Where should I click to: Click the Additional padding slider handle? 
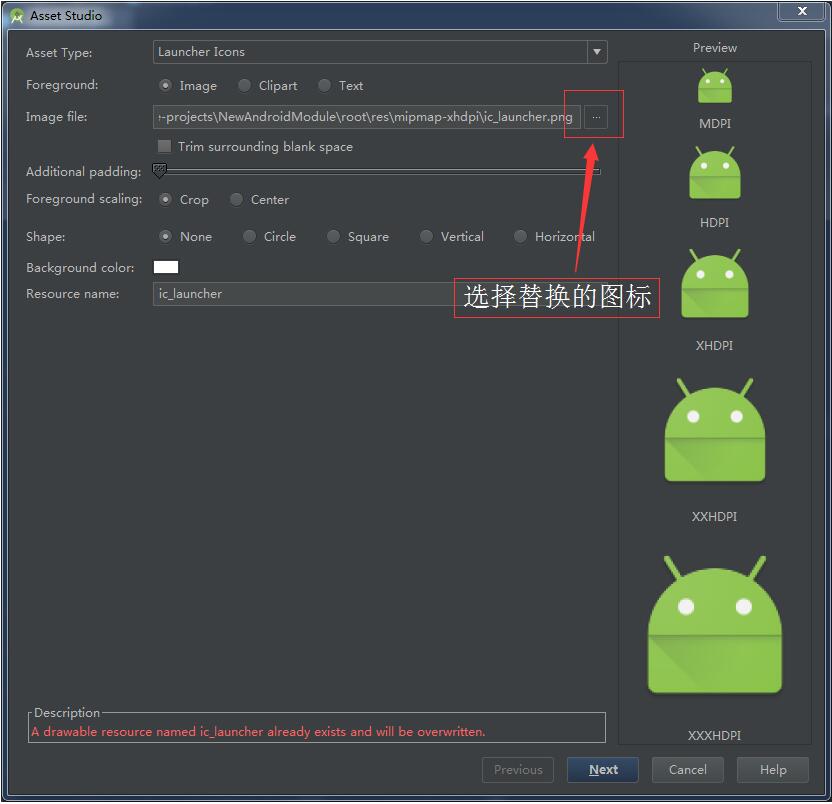point(159,170)
